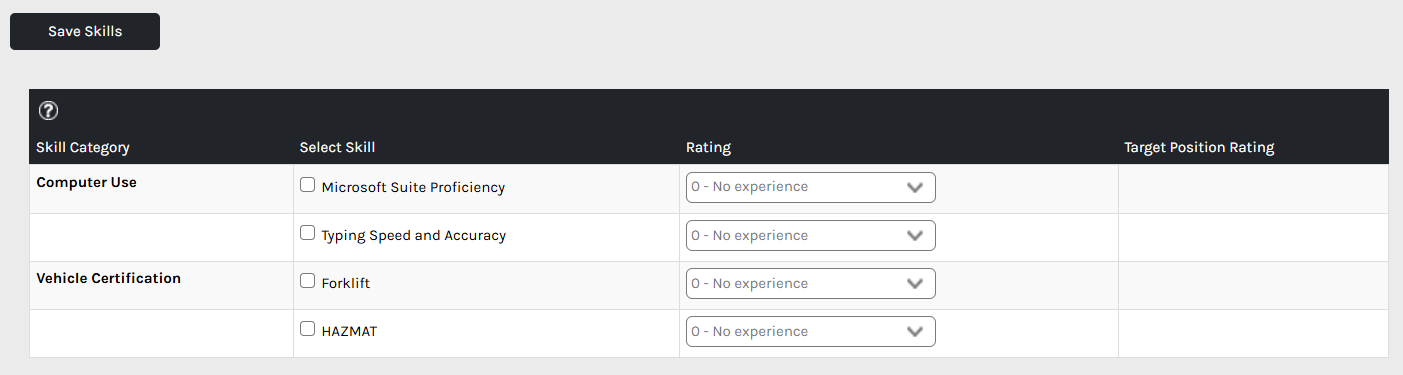Tick the Microsoft Suite Proficiency checkbox

tap(308, 185)
